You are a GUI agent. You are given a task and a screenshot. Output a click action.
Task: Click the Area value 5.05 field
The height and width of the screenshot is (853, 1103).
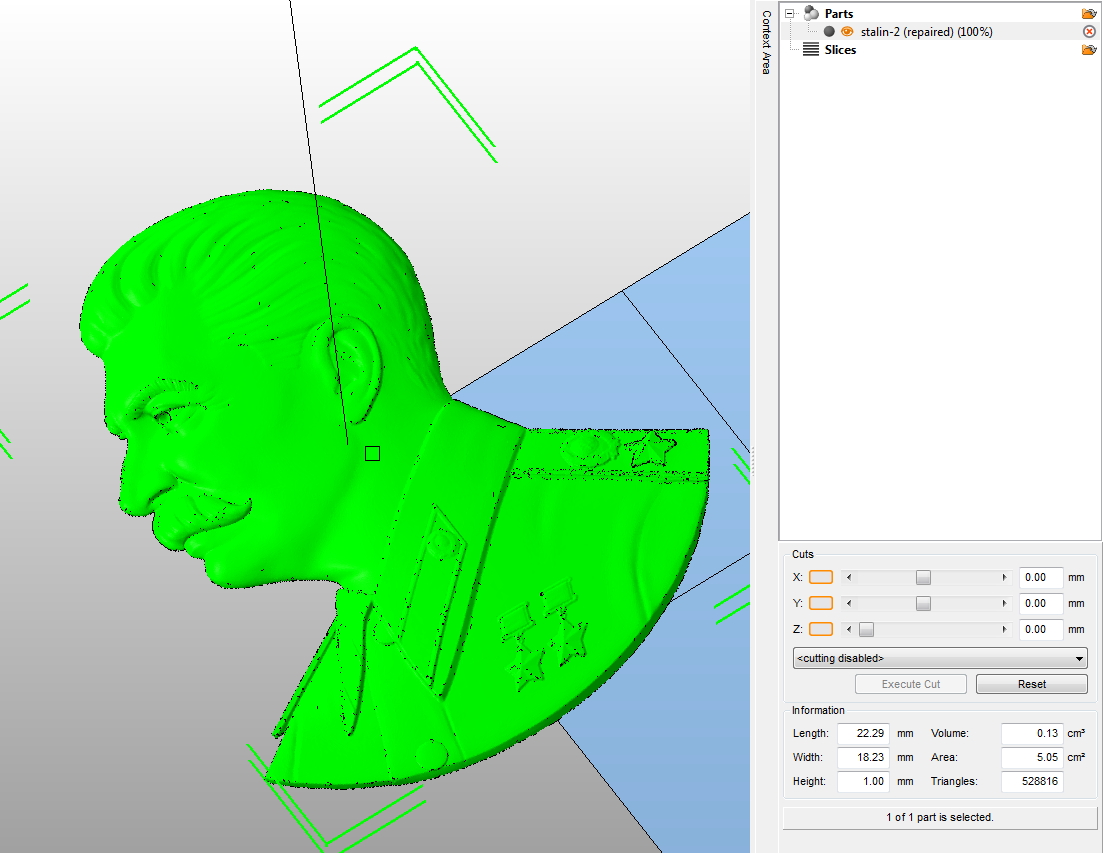1032,757
